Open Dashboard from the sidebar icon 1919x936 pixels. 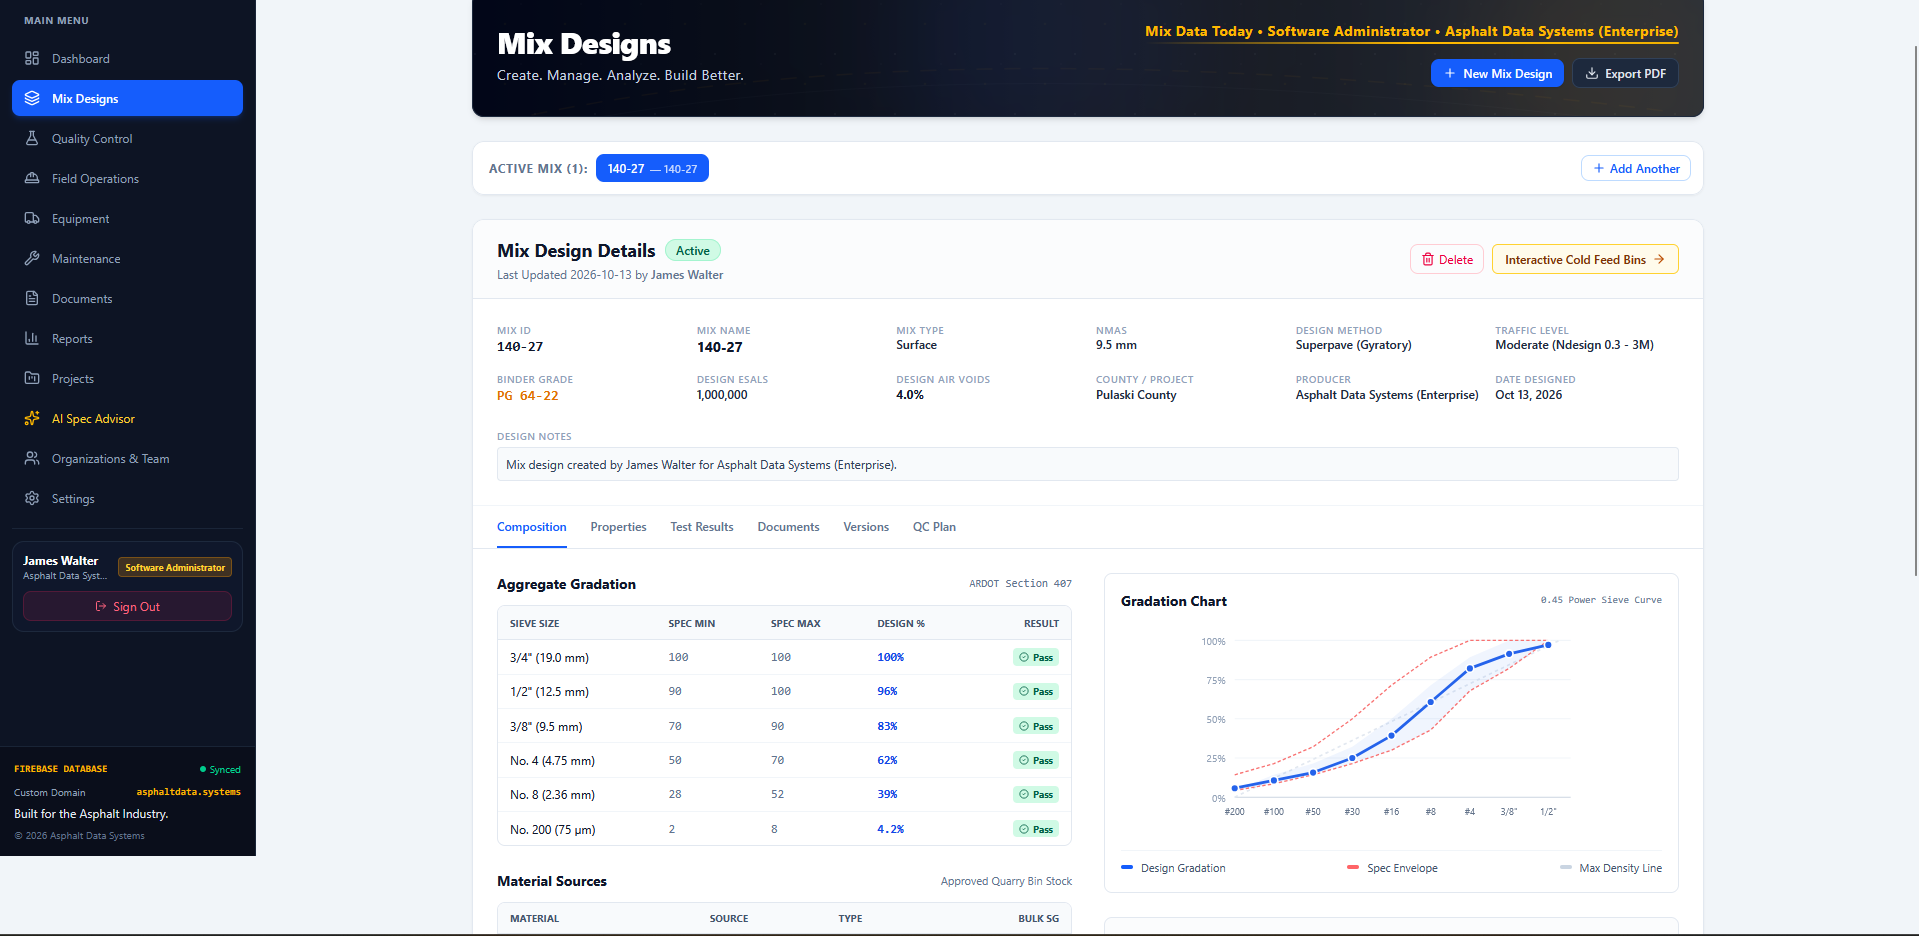click(32, 58)
